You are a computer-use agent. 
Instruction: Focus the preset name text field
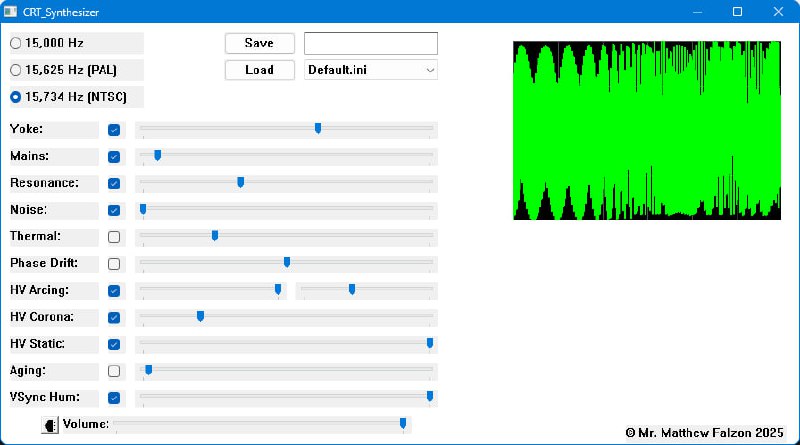pyautogui.click(x=371, y=43)
